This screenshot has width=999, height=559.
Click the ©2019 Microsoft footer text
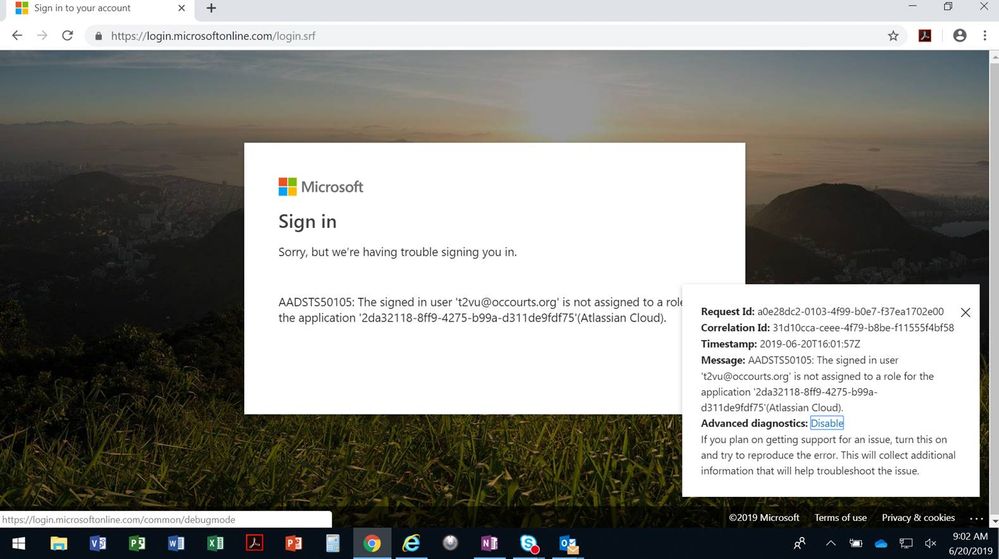[764, 518]
